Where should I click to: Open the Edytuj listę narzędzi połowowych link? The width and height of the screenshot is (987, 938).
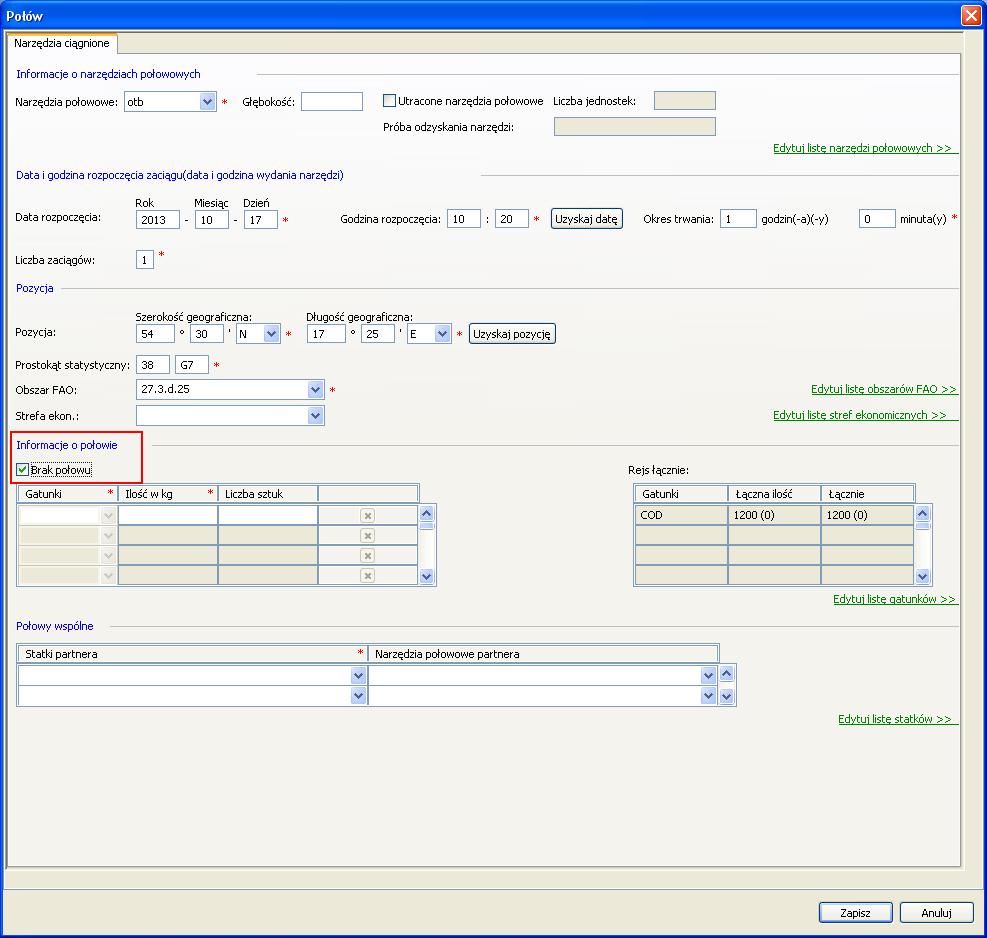point(864,148)
